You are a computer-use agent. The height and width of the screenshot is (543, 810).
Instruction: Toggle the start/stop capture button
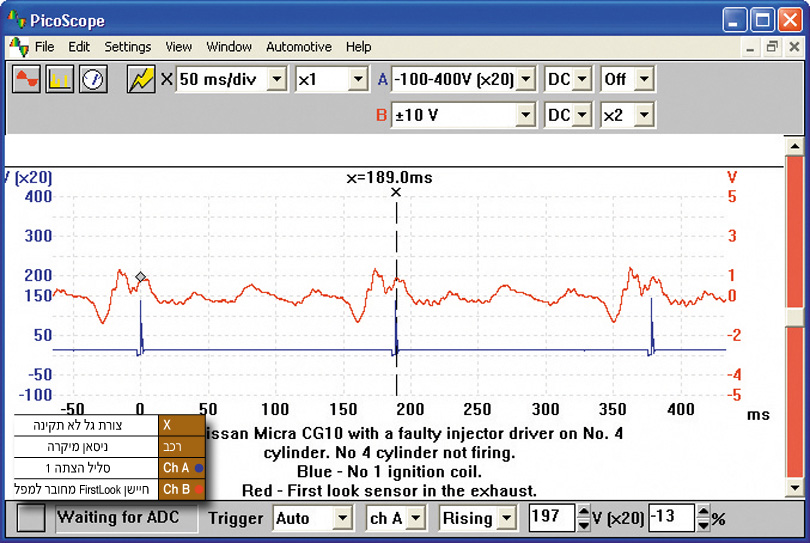[x=33, y=518]
